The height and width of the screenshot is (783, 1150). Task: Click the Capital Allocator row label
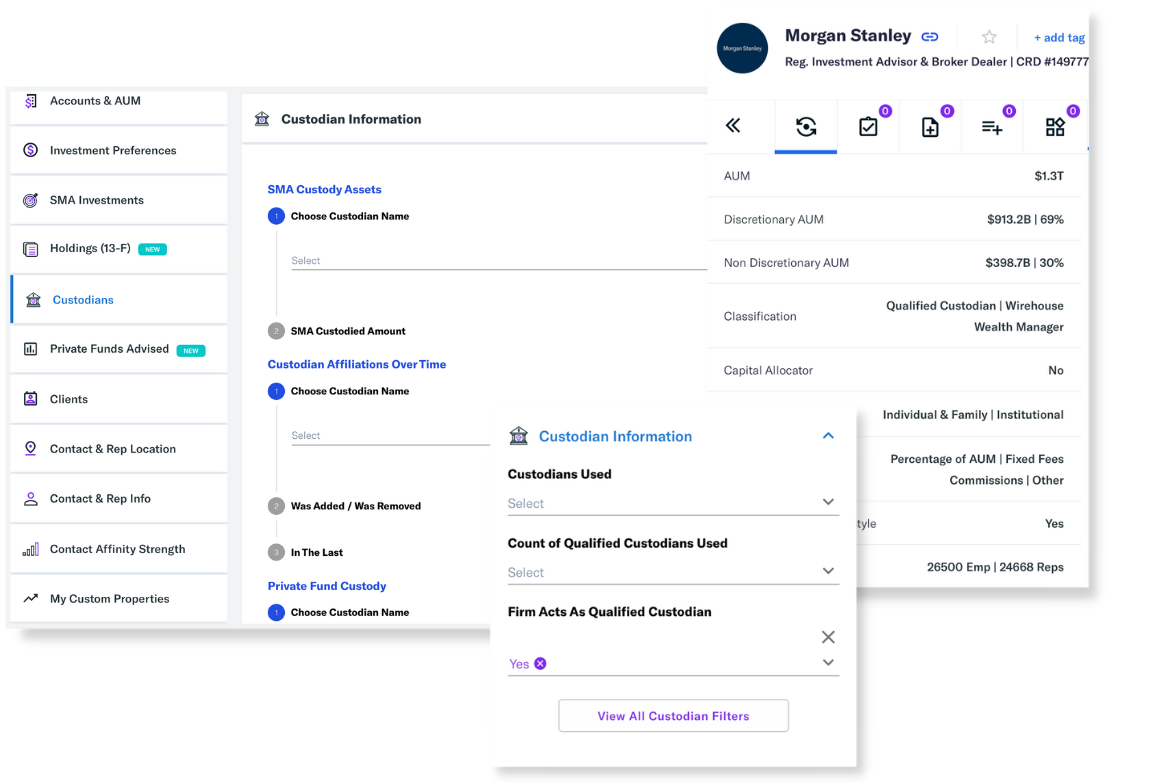(x=768, y=370)
